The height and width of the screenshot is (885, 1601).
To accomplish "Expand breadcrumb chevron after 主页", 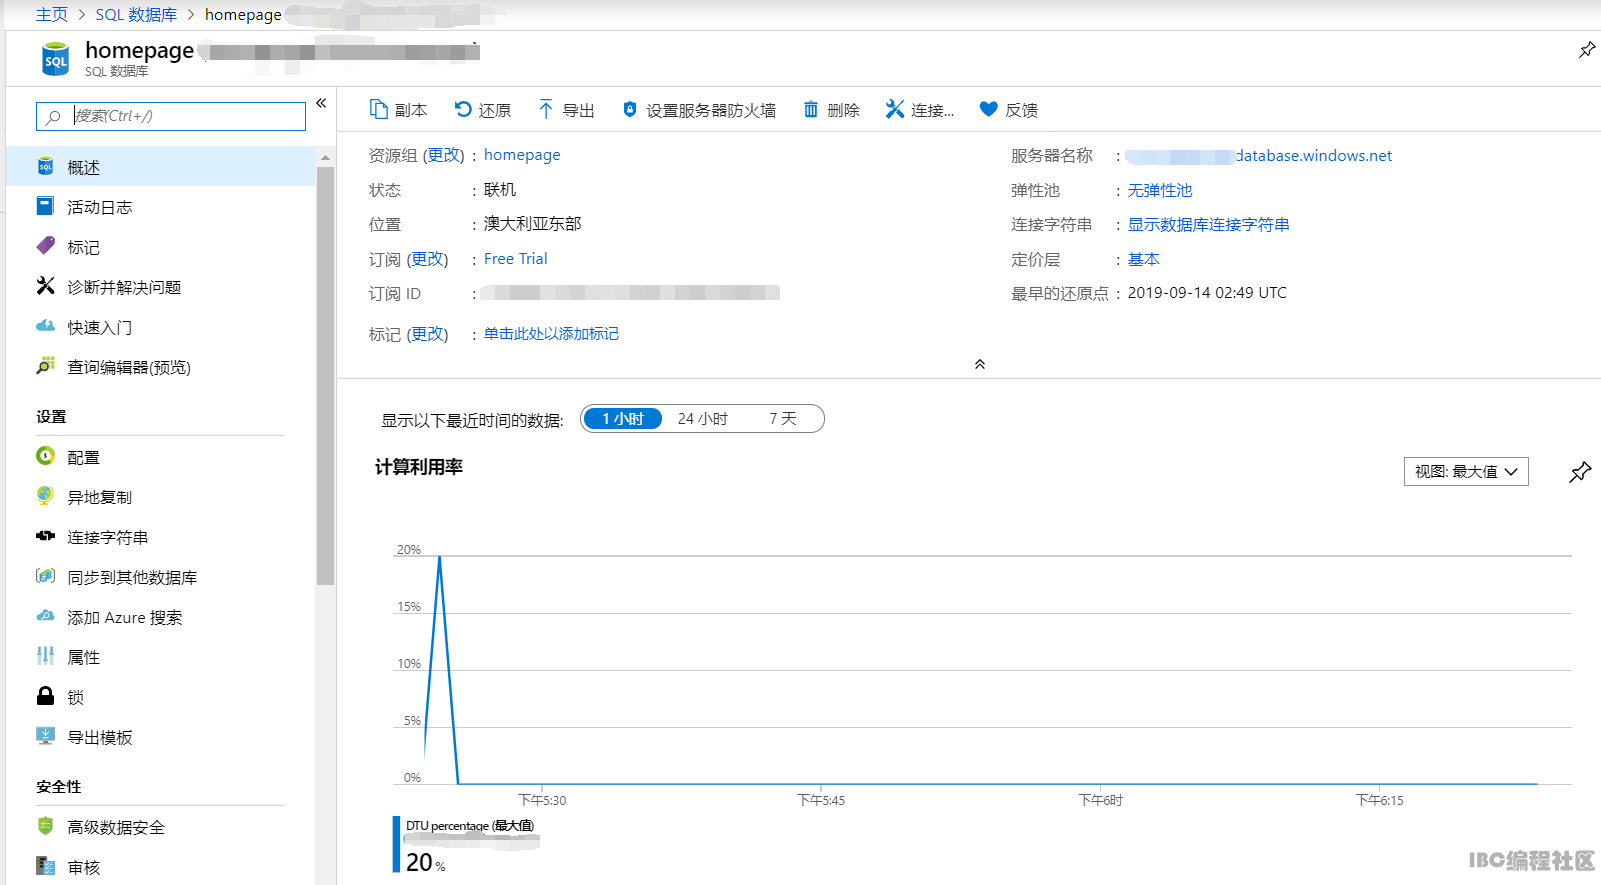I will 82,15.
